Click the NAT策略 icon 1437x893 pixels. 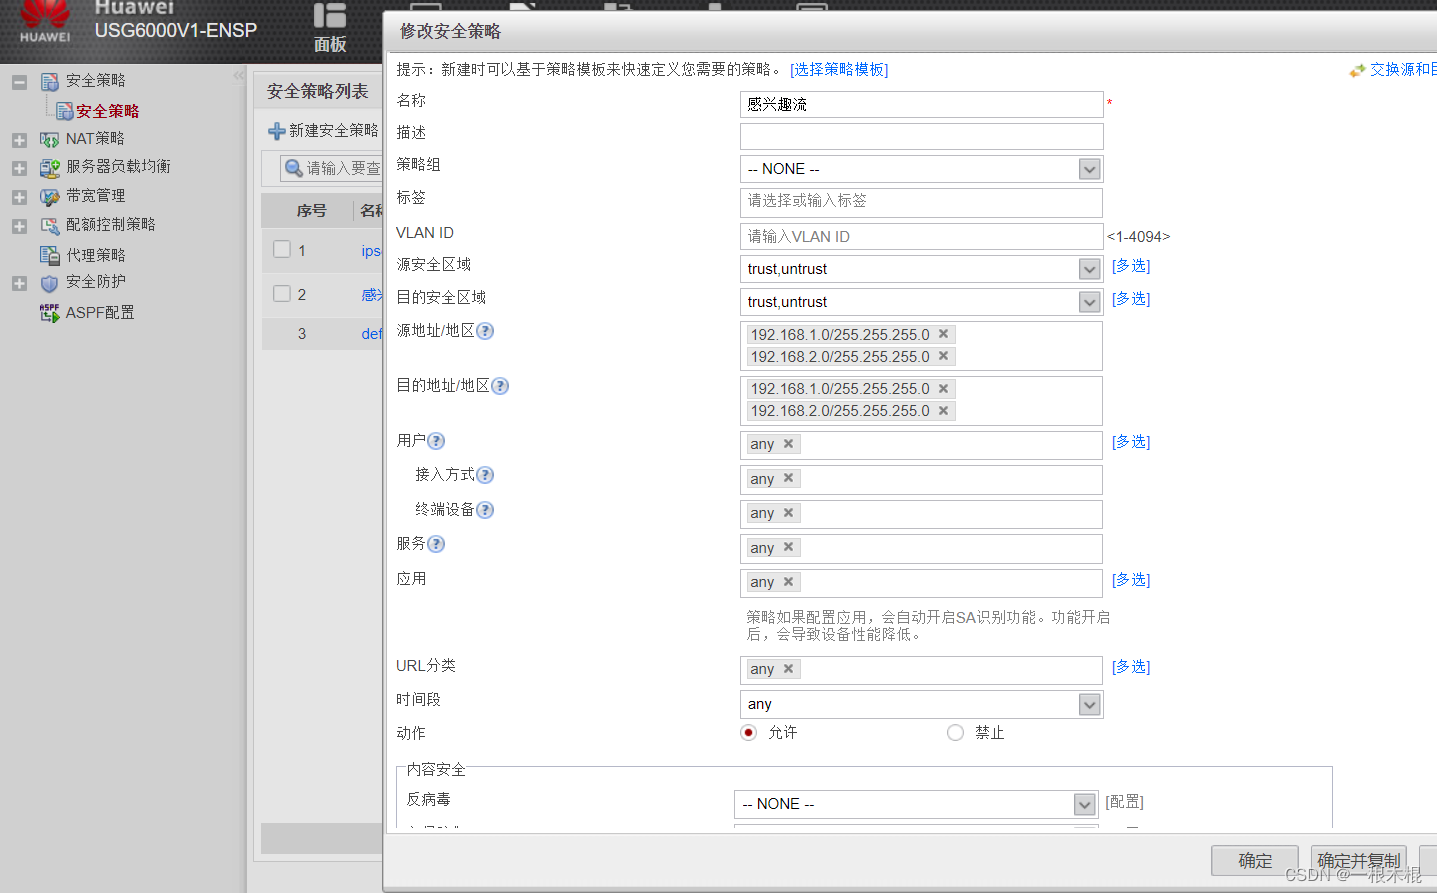pyautogui.click(x=50, y=139)
